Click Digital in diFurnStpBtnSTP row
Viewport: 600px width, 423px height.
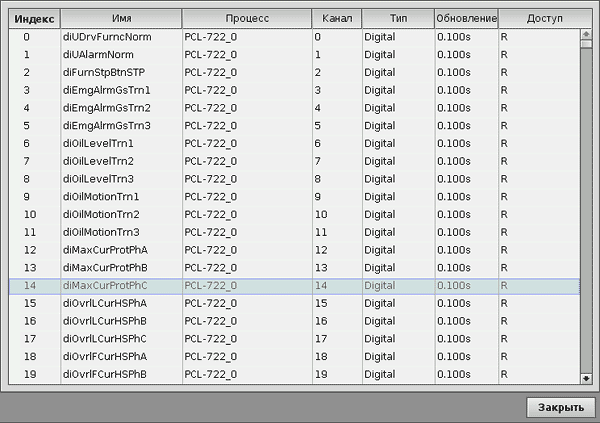click(x=380, y=73)
